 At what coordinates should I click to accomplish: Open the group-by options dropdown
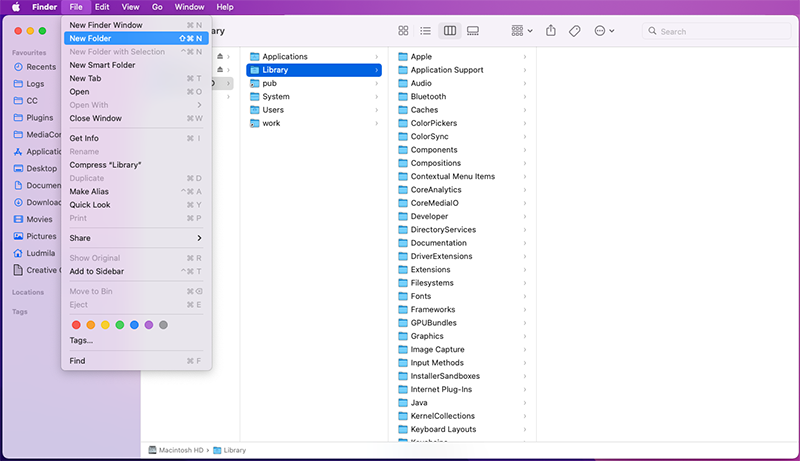[522, 31]
